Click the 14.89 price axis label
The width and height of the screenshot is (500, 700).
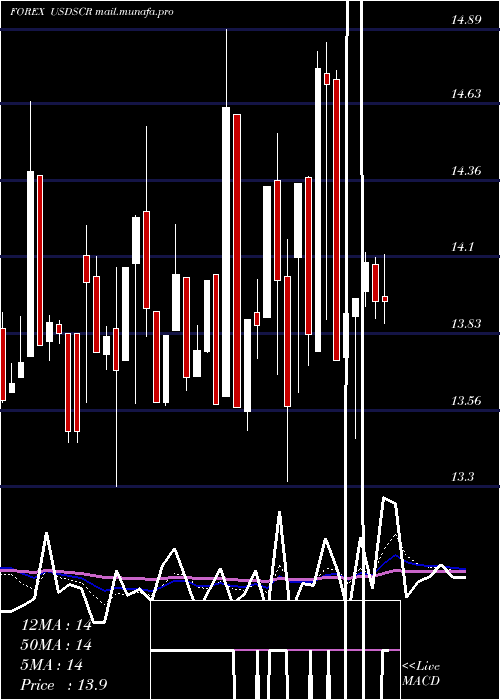(467, 20)
